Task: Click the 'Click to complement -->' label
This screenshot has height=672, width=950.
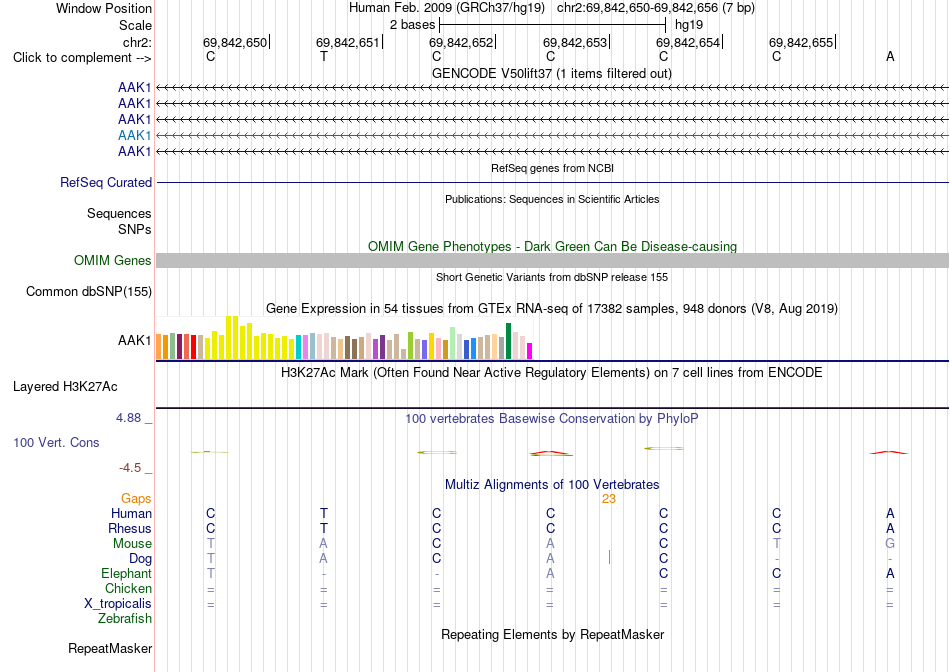Action: pos(82,58)
